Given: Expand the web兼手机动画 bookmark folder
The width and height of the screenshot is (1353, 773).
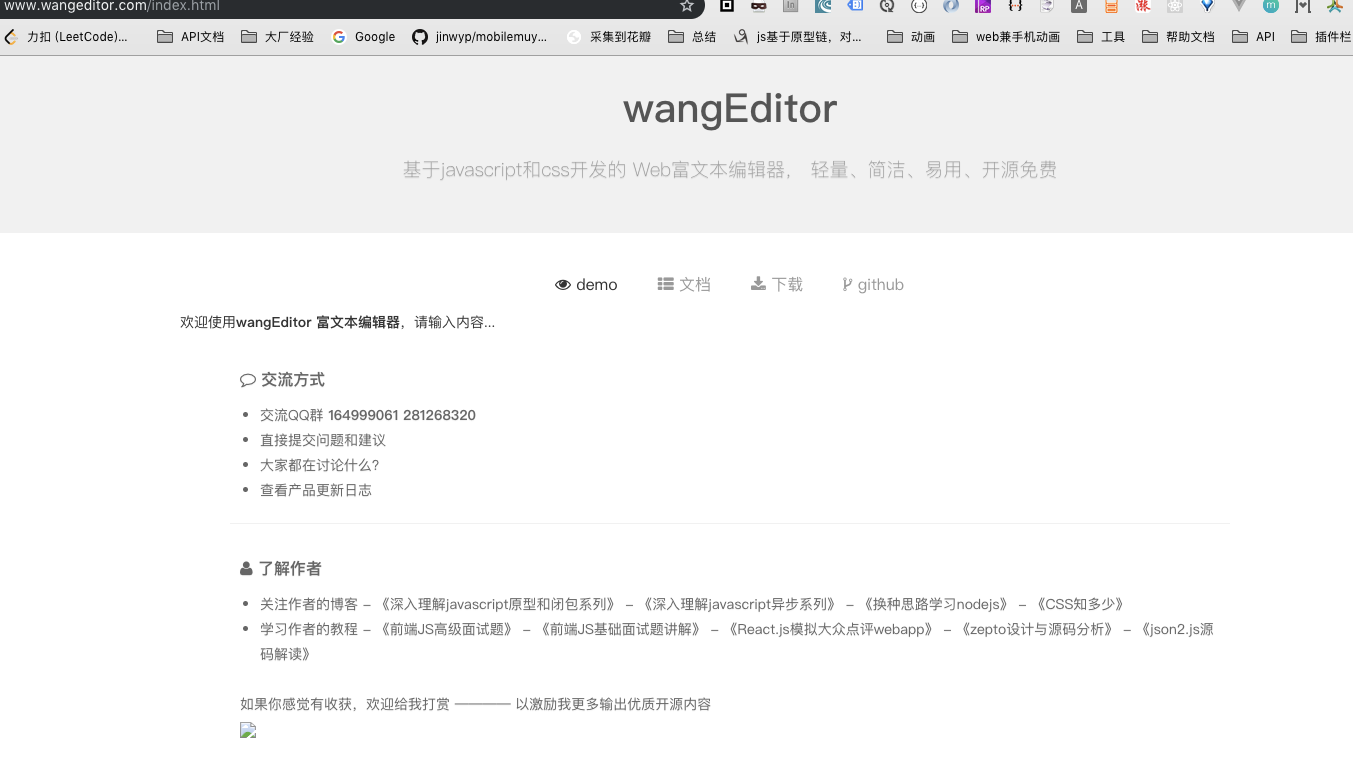Looking at the screenshot, I should pyautogui.click(x=1006, y=37).
